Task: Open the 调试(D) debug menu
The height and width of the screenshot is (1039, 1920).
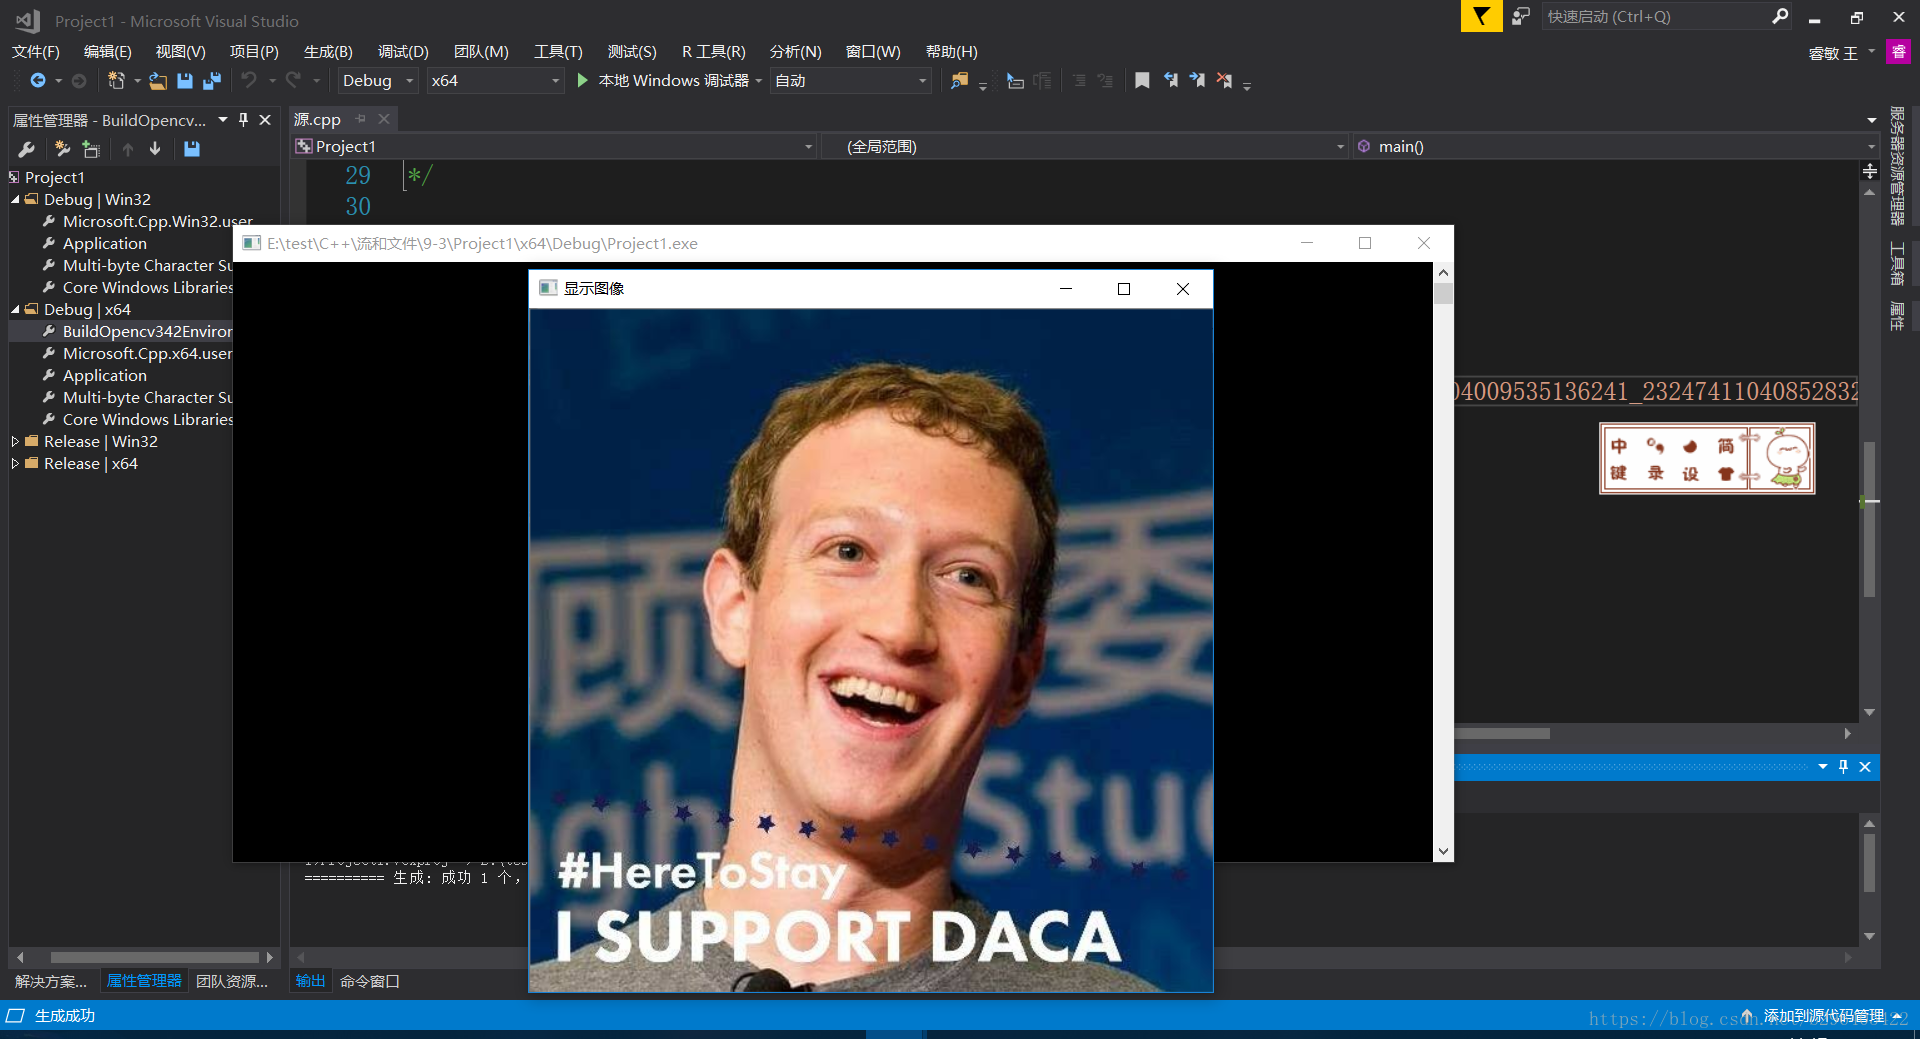Action: click(403, 52)
